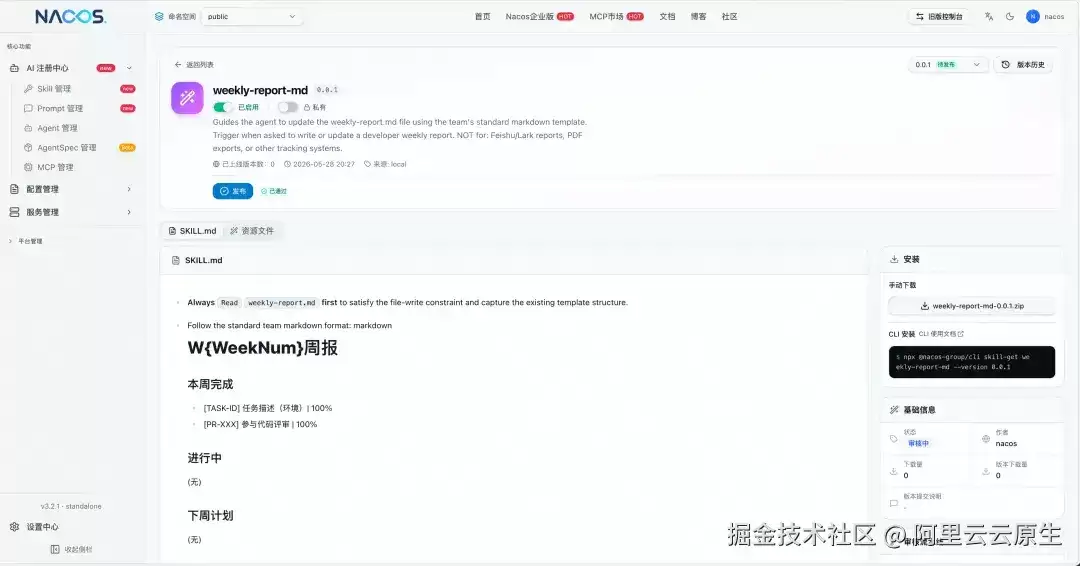
Task: Expand the 配置管理 menu
Action: point(70,189)
